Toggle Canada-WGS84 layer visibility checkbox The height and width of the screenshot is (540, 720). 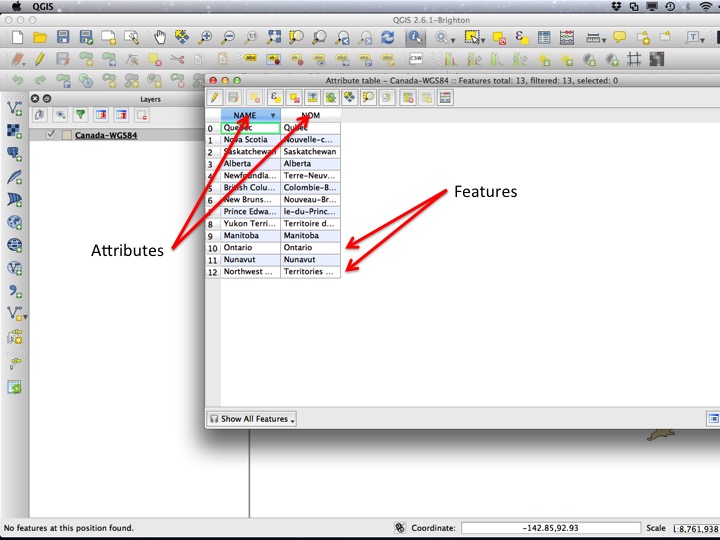tap(51, 135)
